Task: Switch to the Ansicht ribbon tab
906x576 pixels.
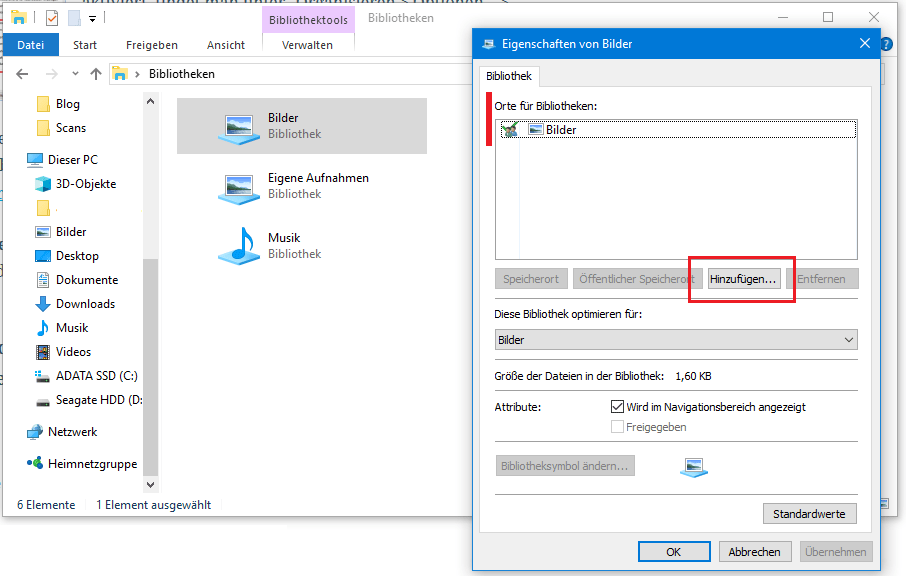Action: point(226,45)
